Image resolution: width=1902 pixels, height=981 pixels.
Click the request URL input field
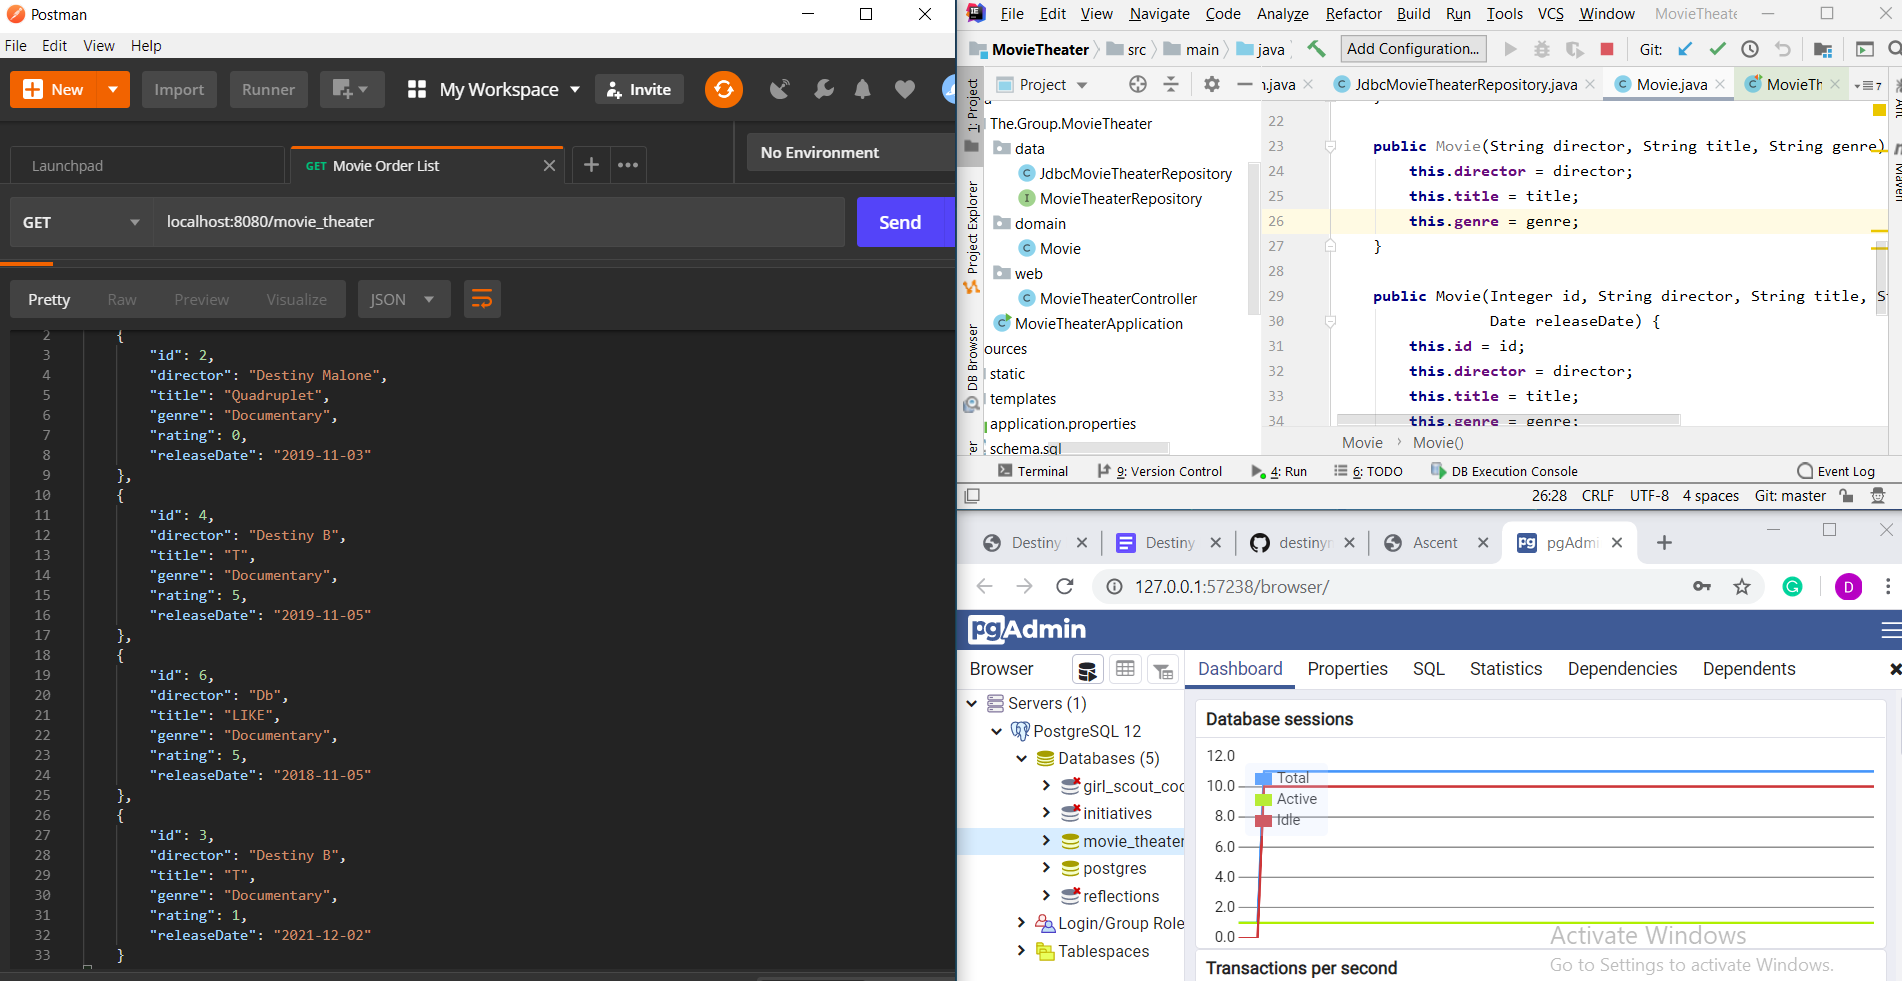click(500, 222)
